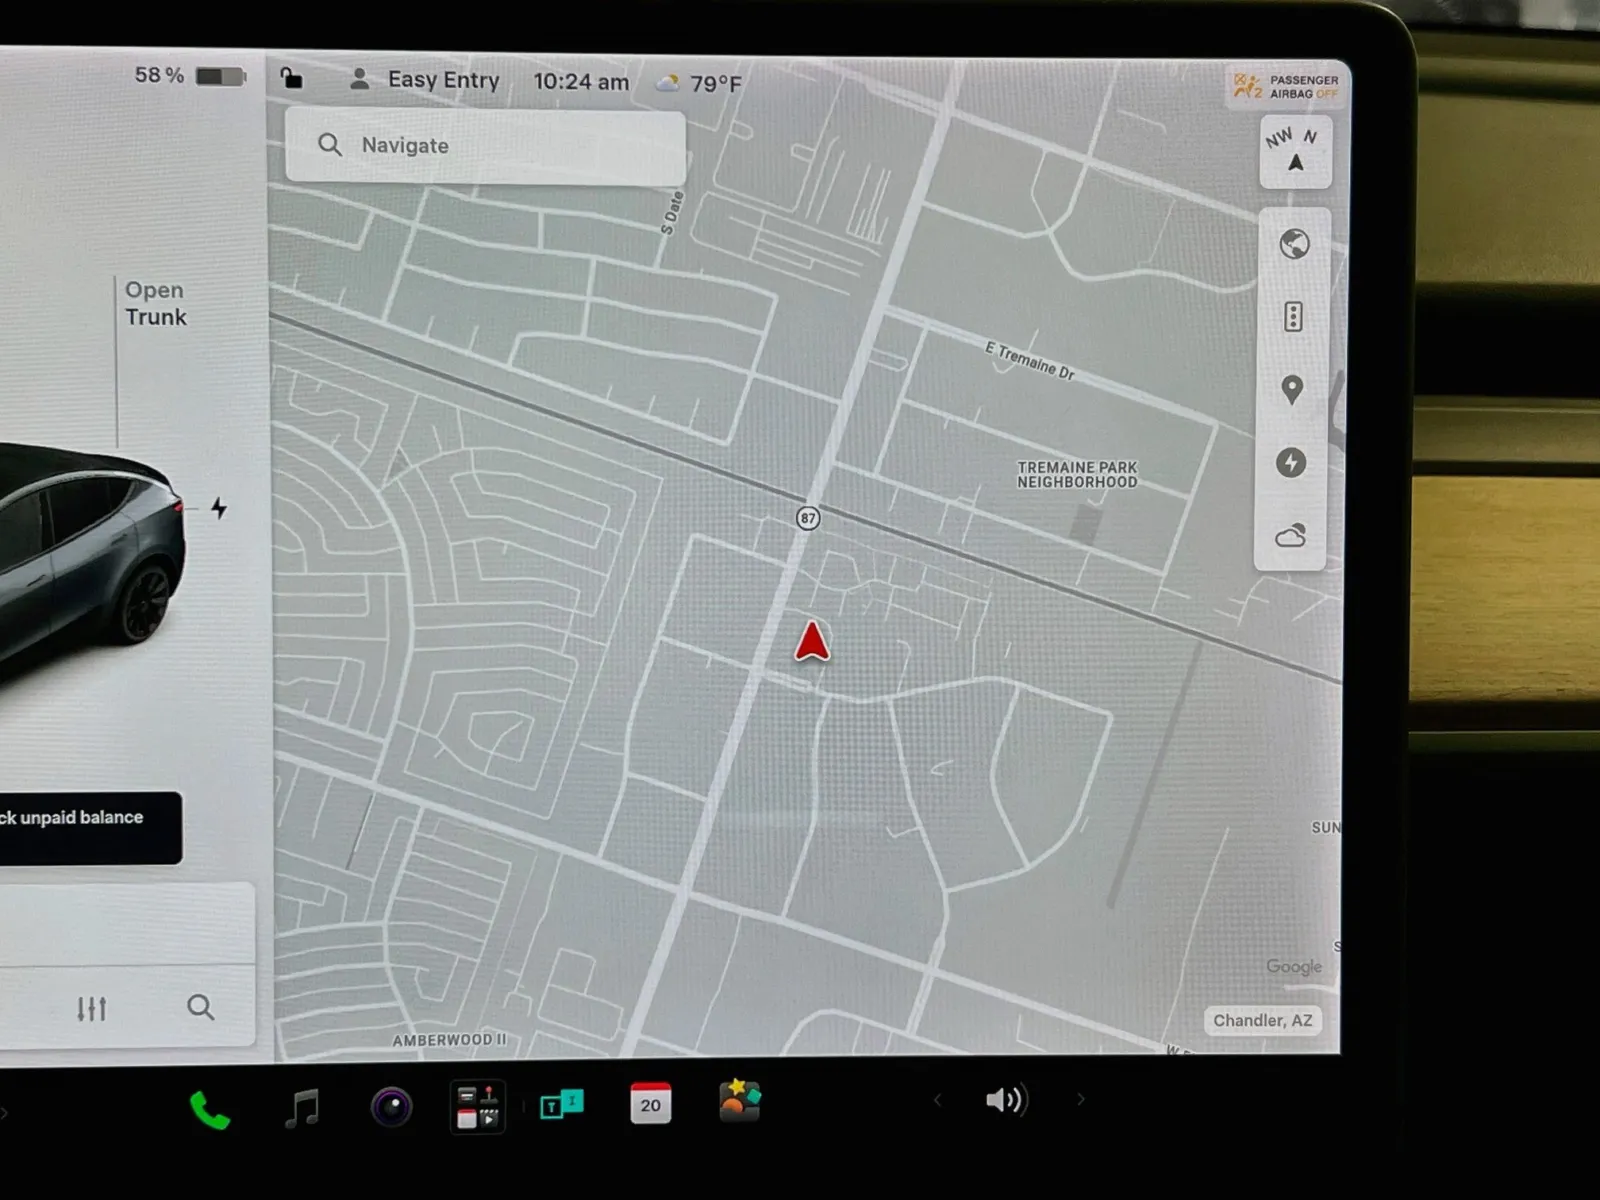Toggle satellite view globe icon

(x=1294, y=244)
